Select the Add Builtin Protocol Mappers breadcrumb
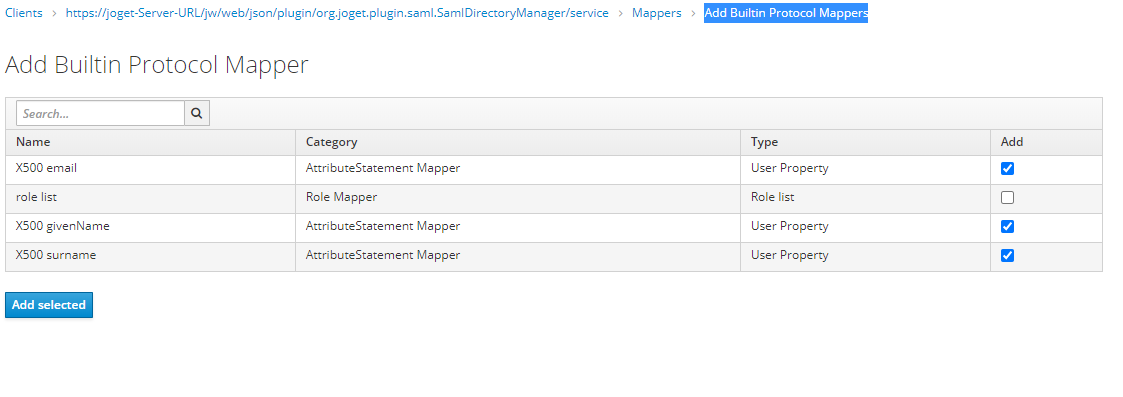This screenshot has height=397, width=1123. [786, 13]
